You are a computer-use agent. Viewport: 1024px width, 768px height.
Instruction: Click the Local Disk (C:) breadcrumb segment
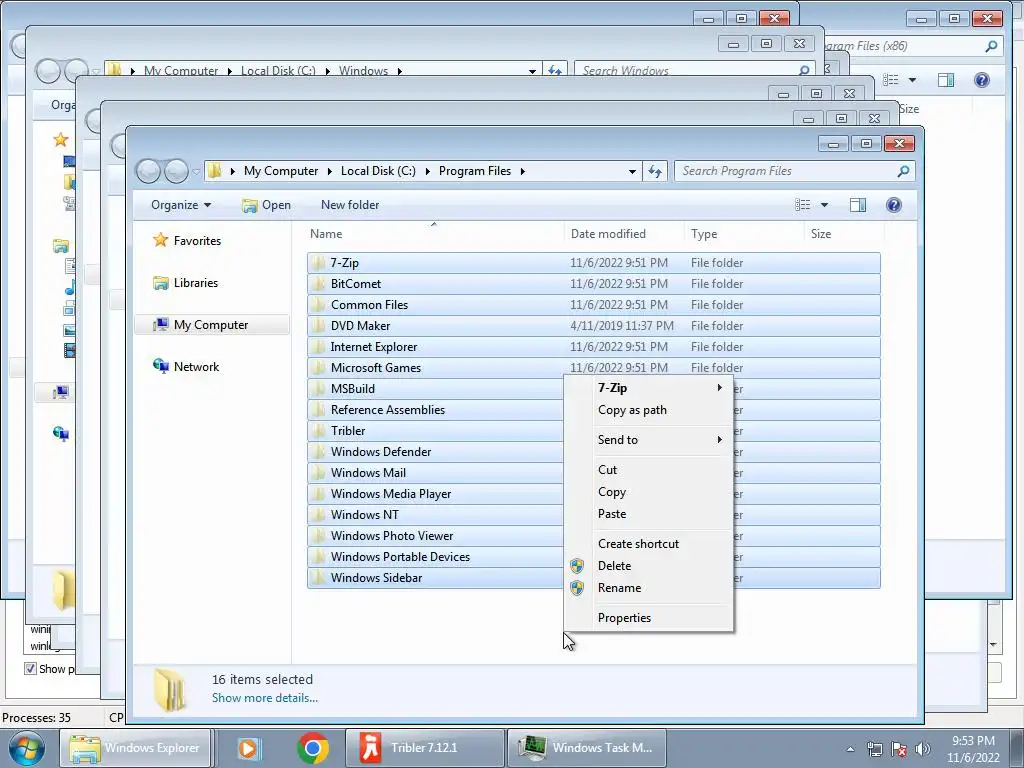click(x=378, y=171)
